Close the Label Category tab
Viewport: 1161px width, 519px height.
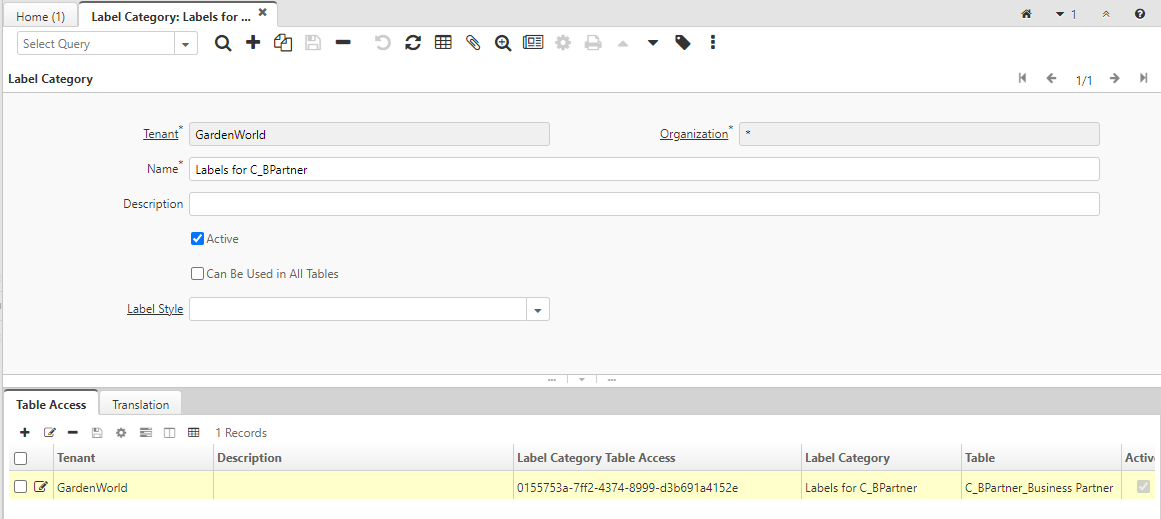coord(262,12)
